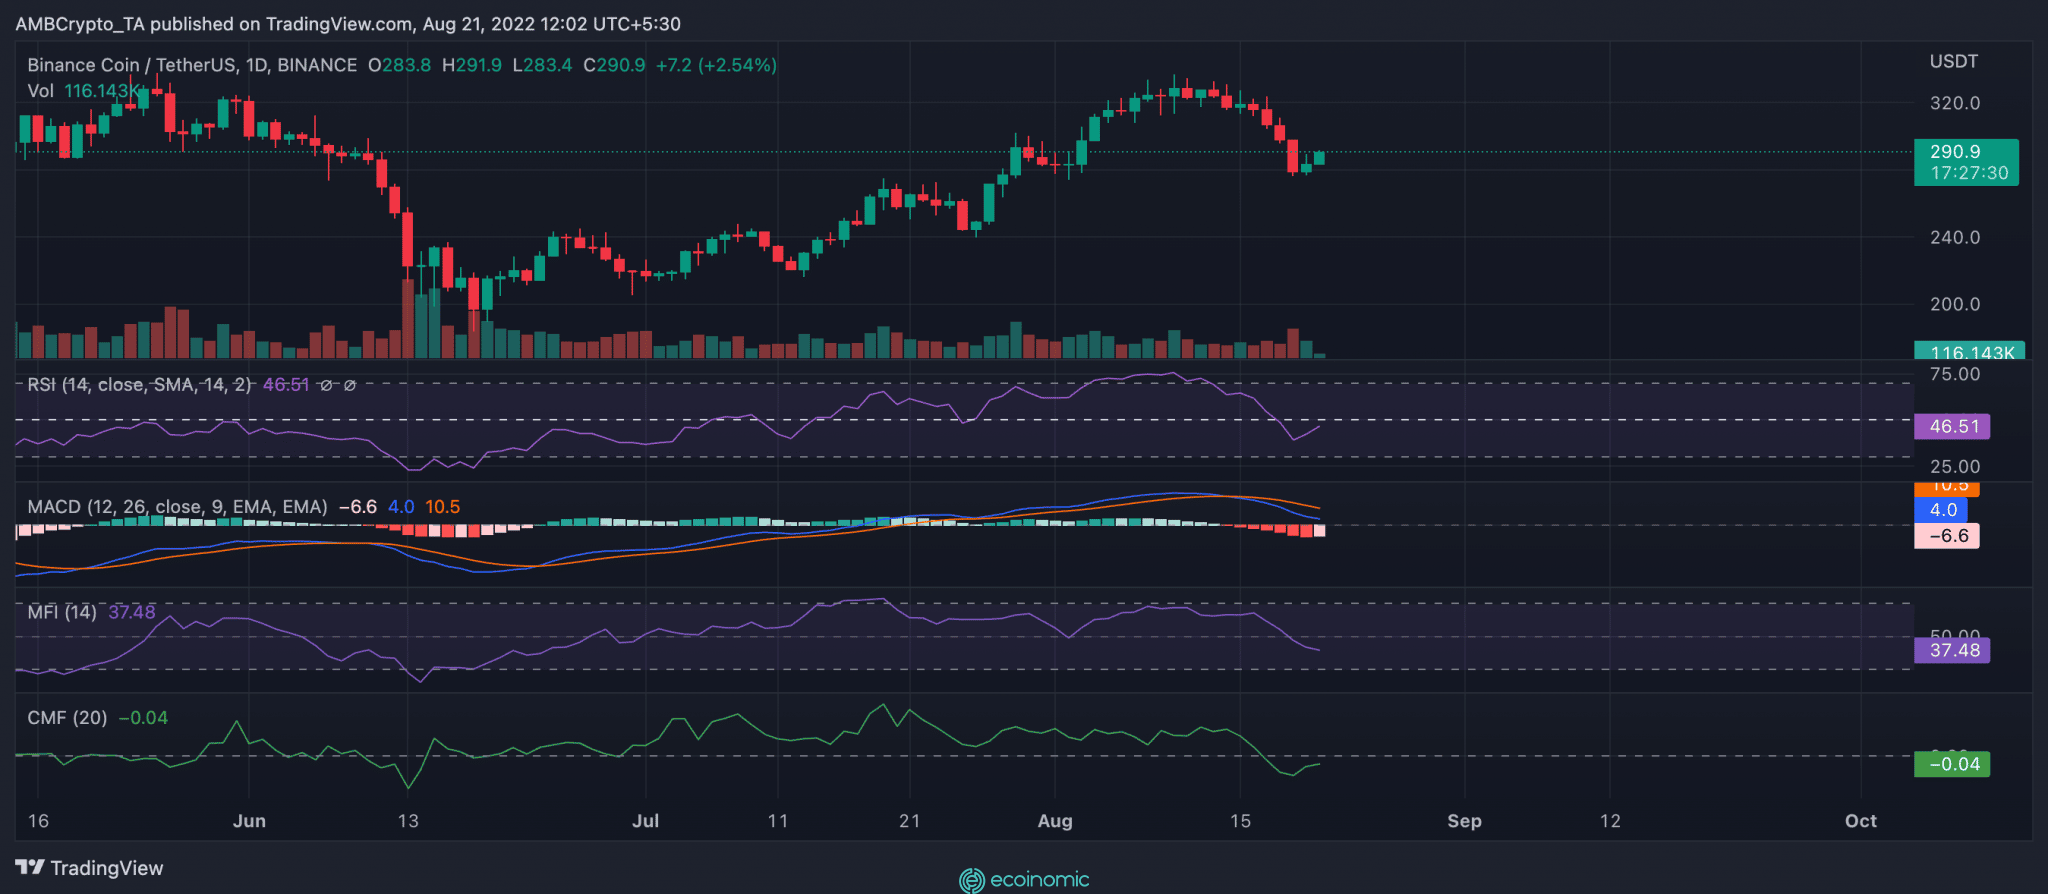This screenshot has height=894, width=2048.
Task: Click the purple MFI axis tag 37.48
Action: pos(1952,651)
